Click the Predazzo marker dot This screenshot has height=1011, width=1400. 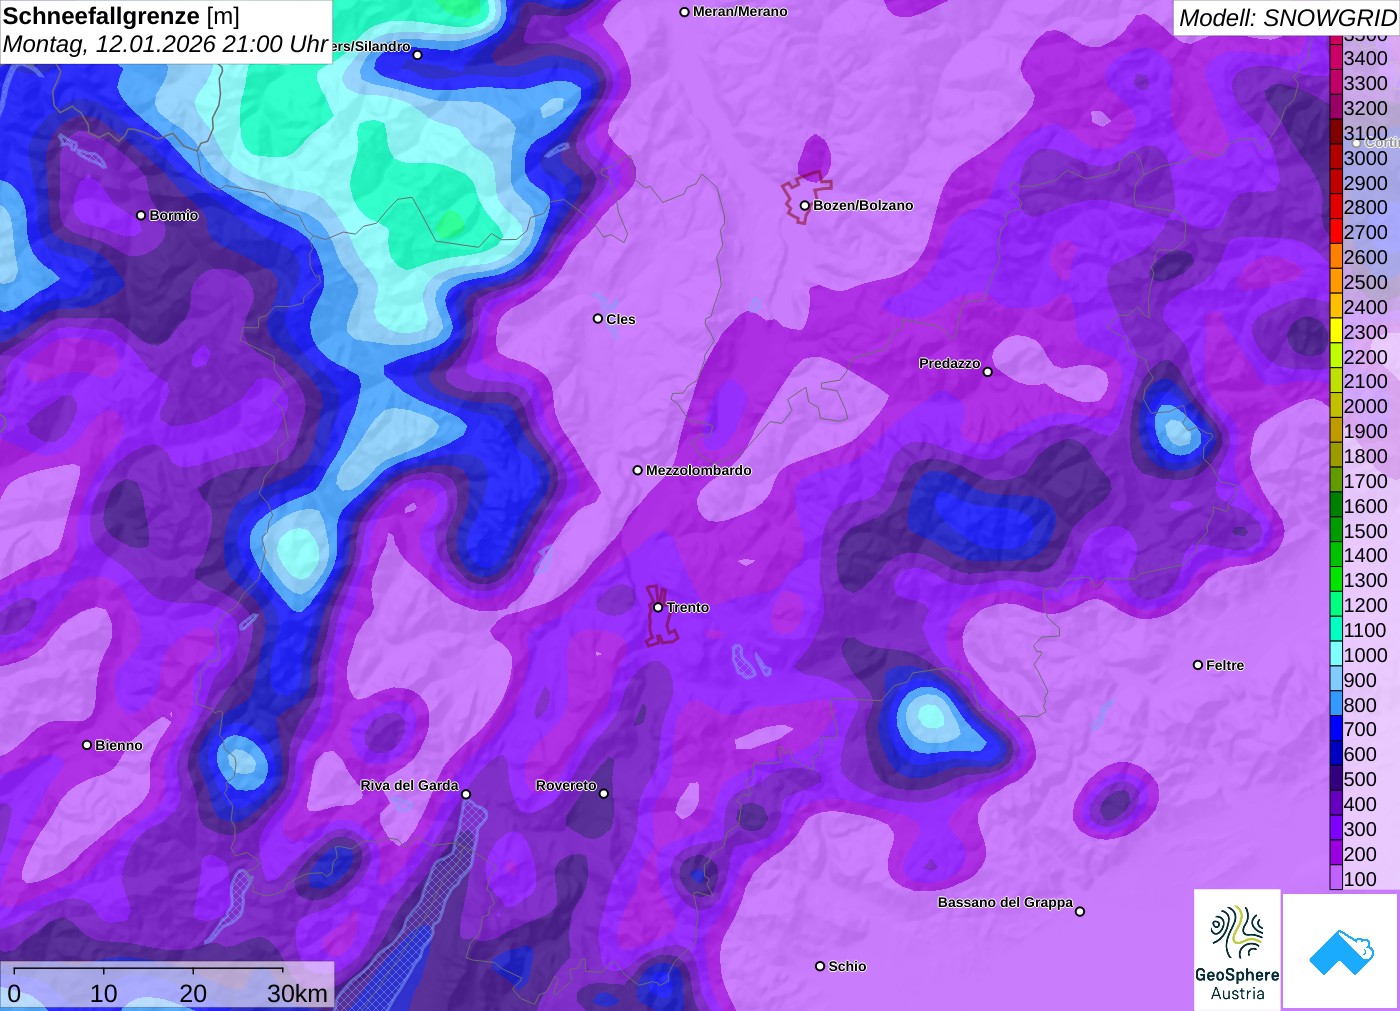988,372
